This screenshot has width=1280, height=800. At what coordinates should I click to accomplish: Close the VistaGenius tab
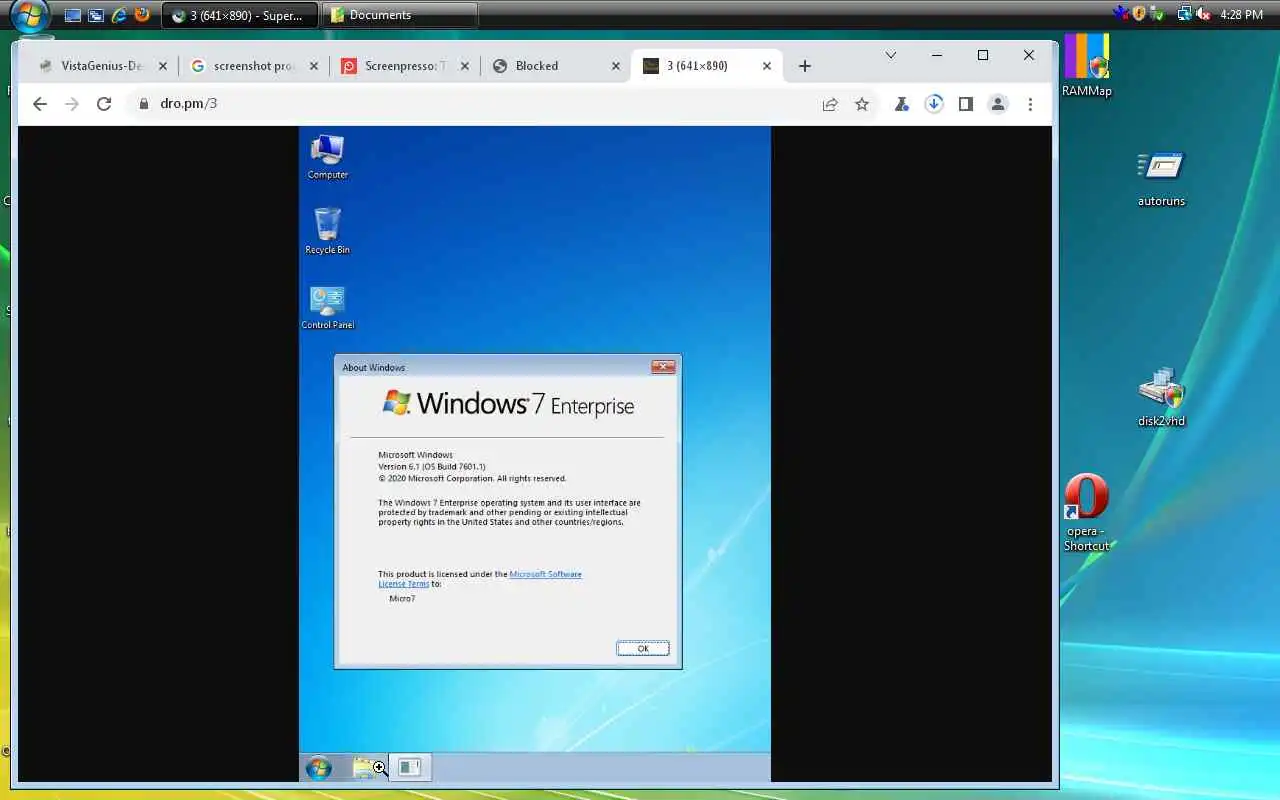[x=163, y=66]
